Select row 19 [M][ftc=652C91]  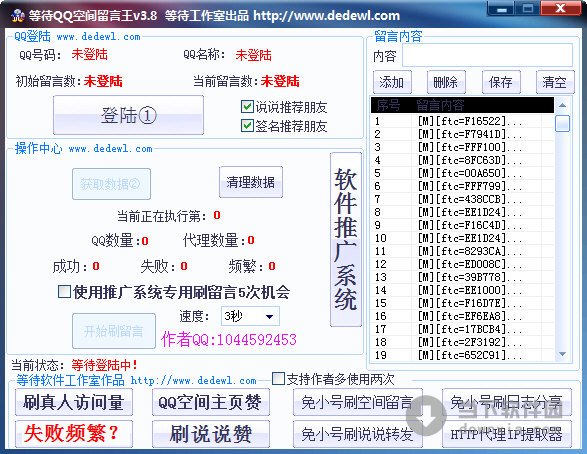point(463,355)
